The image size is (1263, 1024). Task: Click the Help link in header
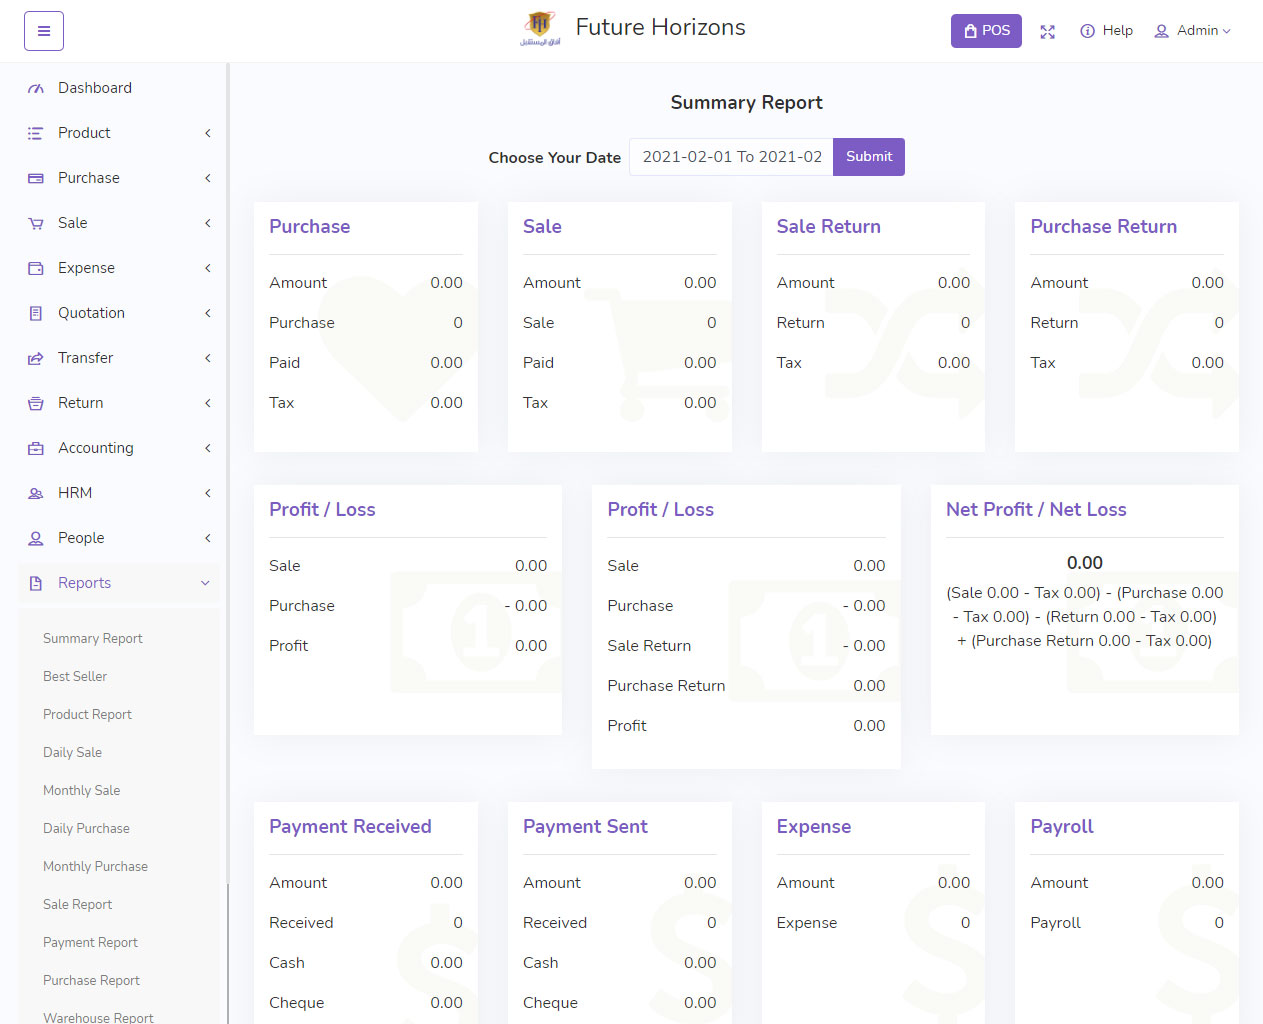tap(1106, 31)
